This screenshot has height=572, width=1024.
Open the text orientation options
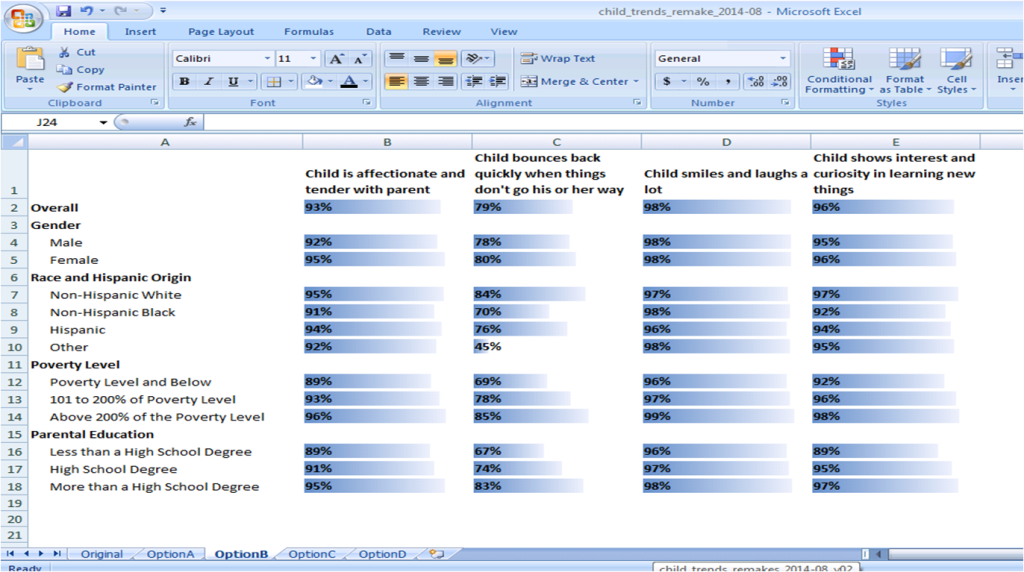tap(477, 59)
